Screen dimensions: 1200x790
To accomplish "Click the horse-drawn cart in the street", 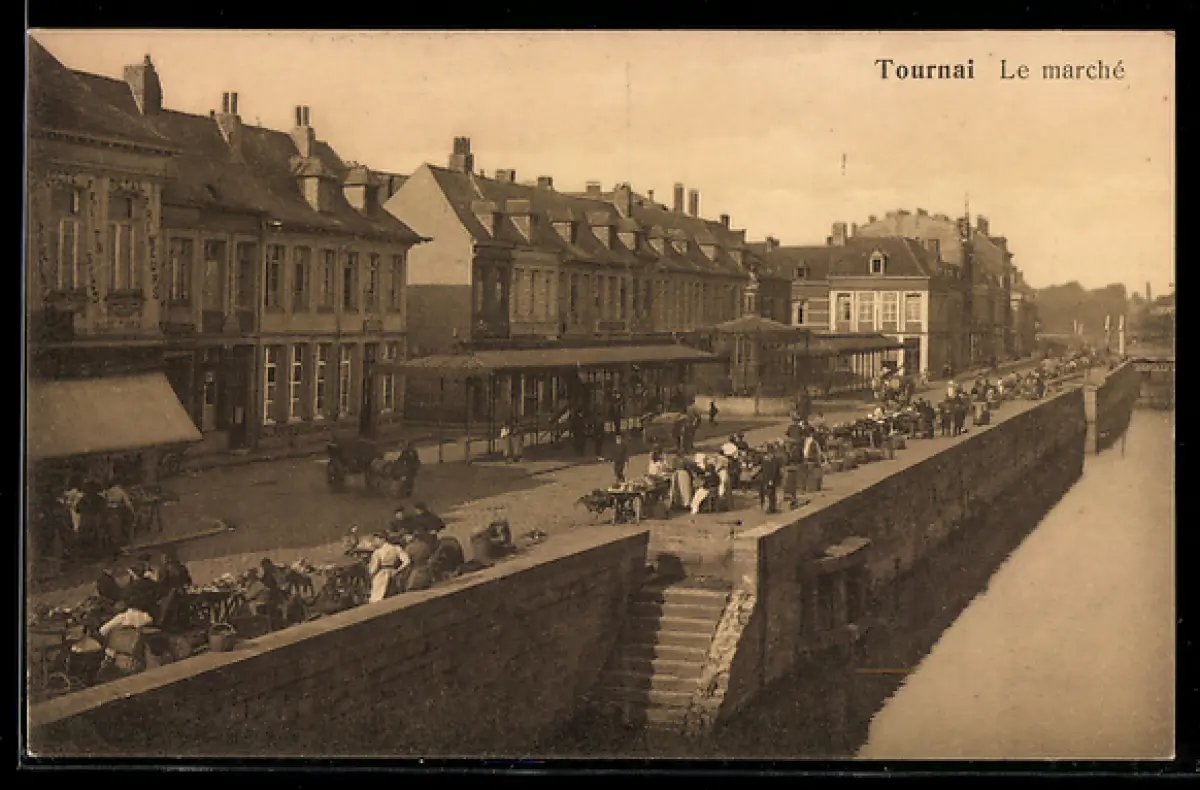I will 370,465.
